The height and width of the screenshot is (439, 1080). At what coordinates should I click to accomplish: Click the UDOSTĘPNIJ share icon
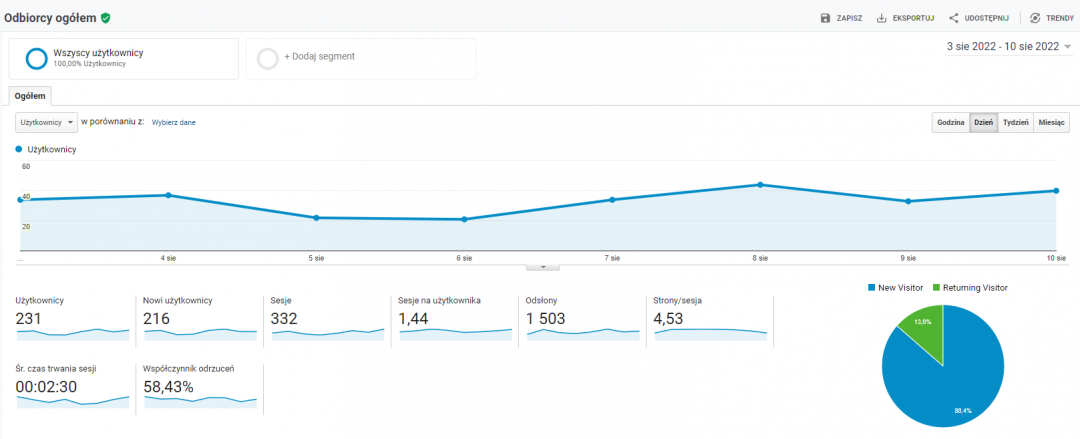[x=954, y=18]
